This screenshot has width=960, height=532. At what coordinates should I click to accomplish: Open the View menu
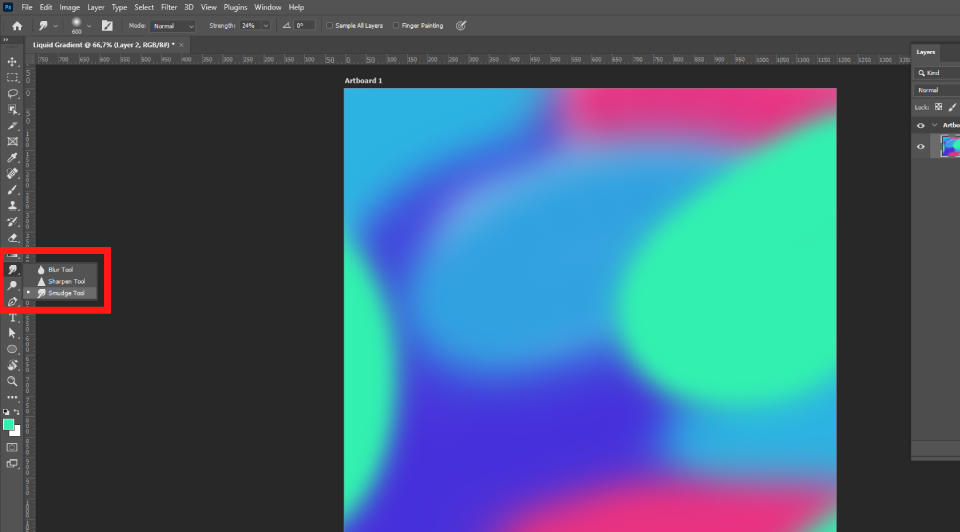point(209,7)
